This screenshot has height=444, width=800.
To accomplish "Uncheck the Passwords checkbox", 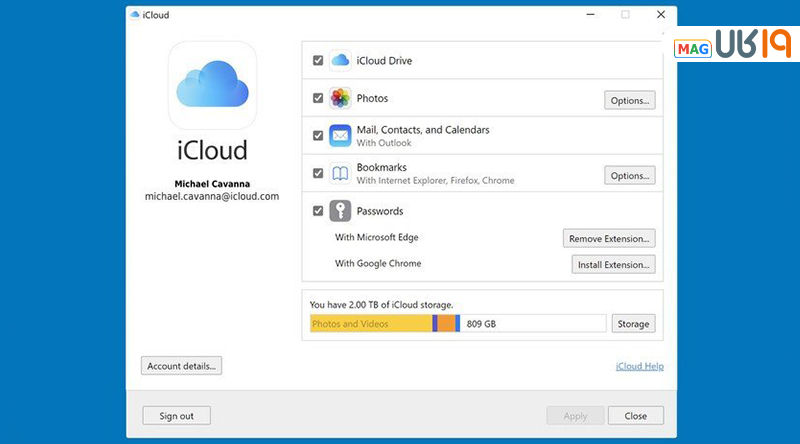I will coord(318,211).
